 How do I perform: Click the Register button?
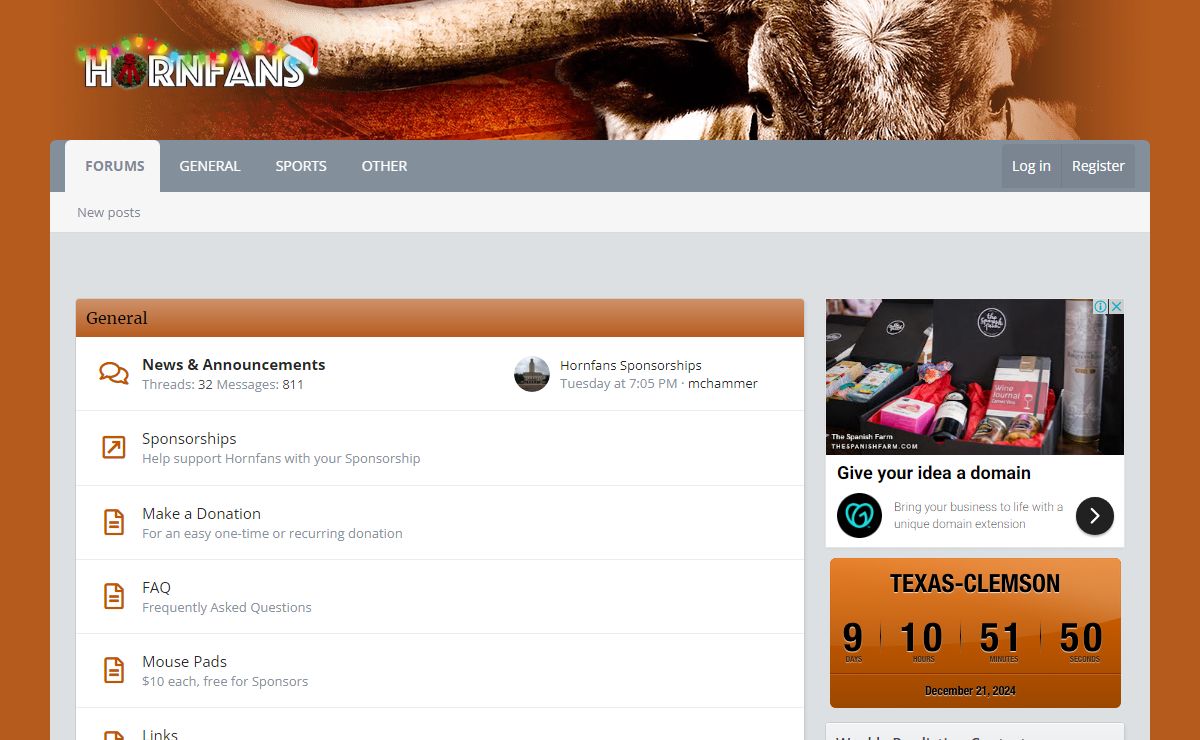1098,166
